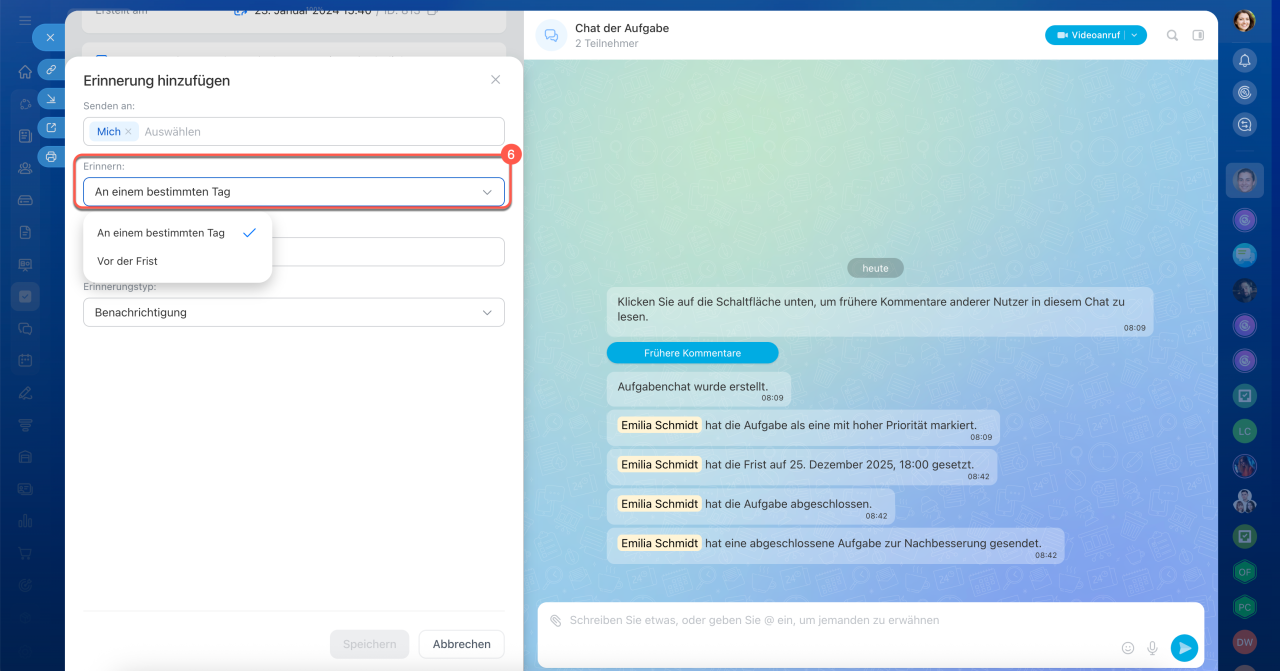The image size is (1280, 671).
Task: Click Emilia Schmidt in the high priority message
Action: coord(659,425)
